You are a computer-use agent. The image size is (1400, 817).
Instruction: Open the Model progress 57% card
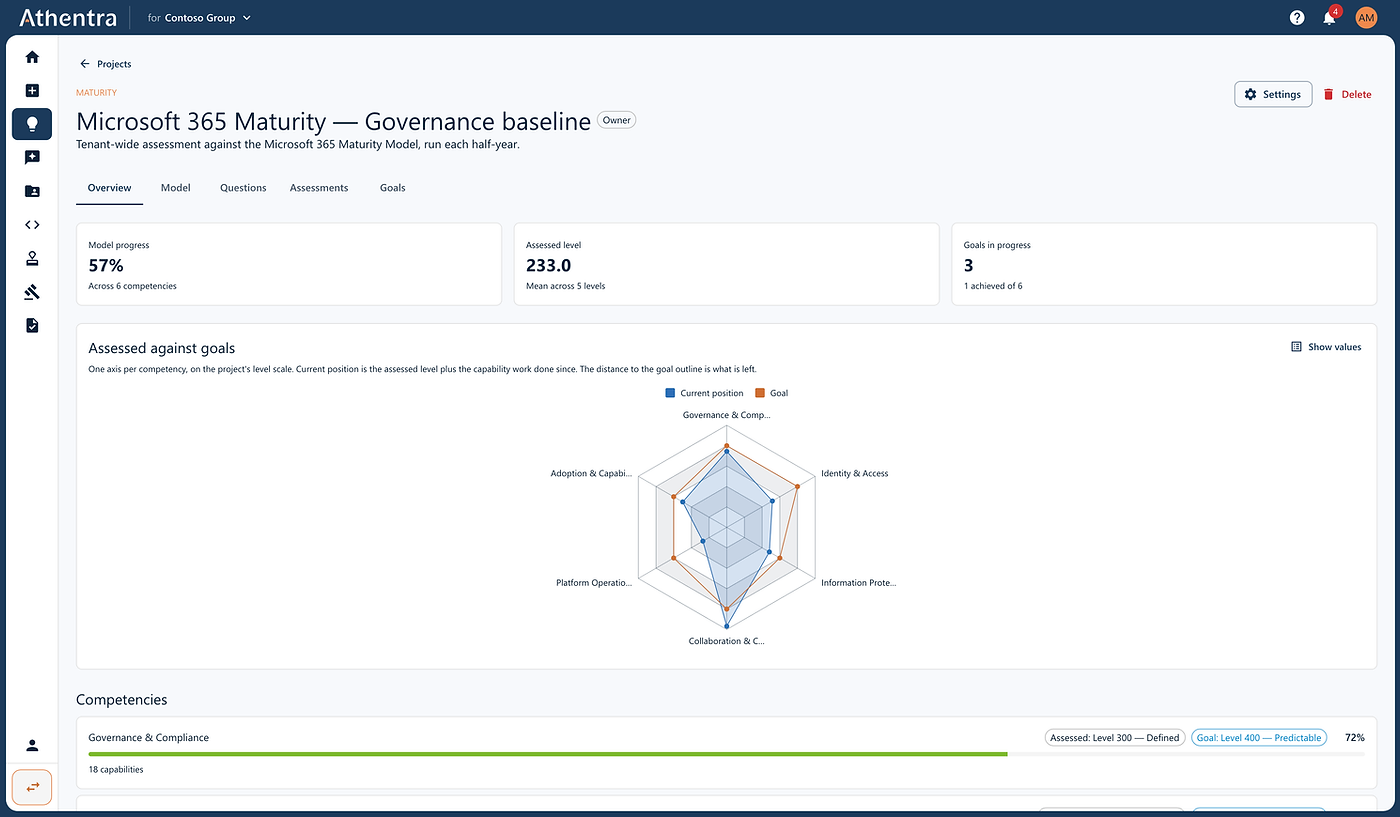pyautogui.click(x=289, y=264)
